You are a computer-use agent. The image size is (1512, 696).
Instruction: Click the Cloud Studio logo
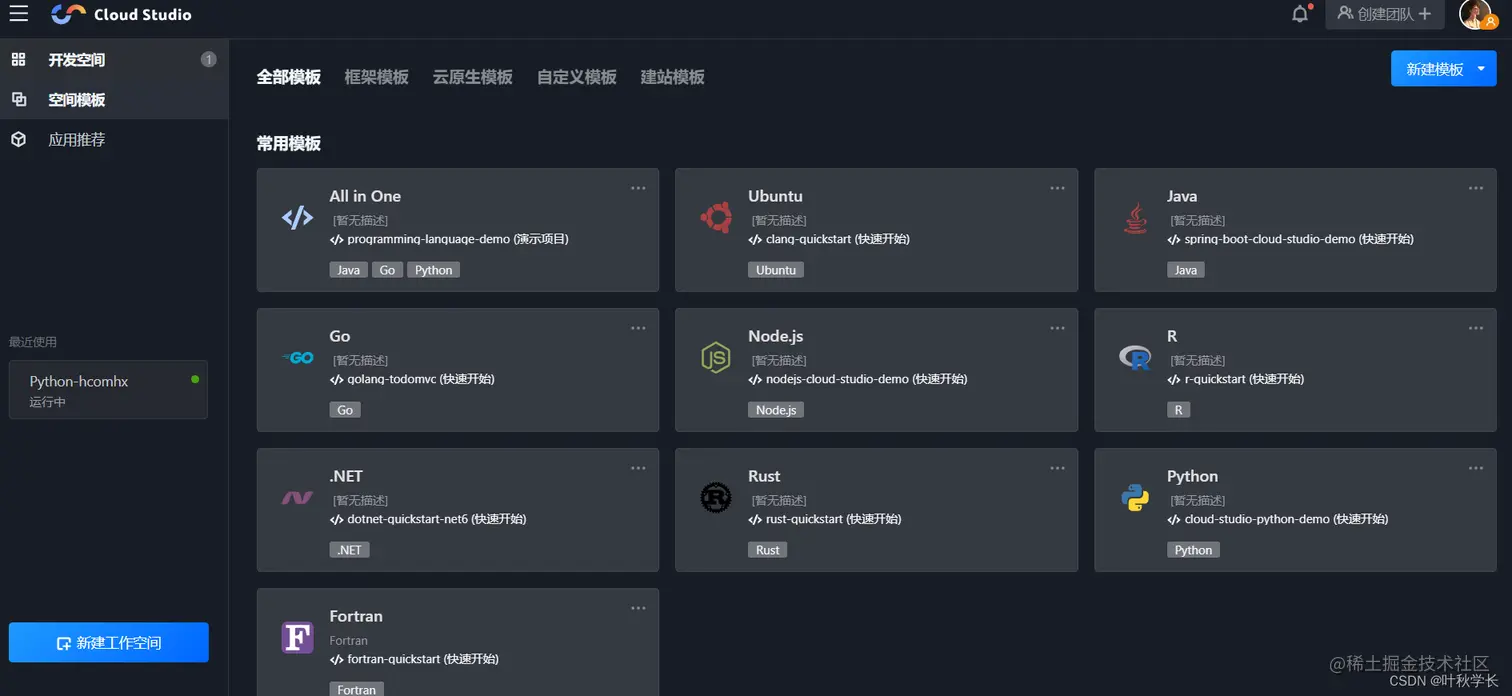(x=121, y=14)
